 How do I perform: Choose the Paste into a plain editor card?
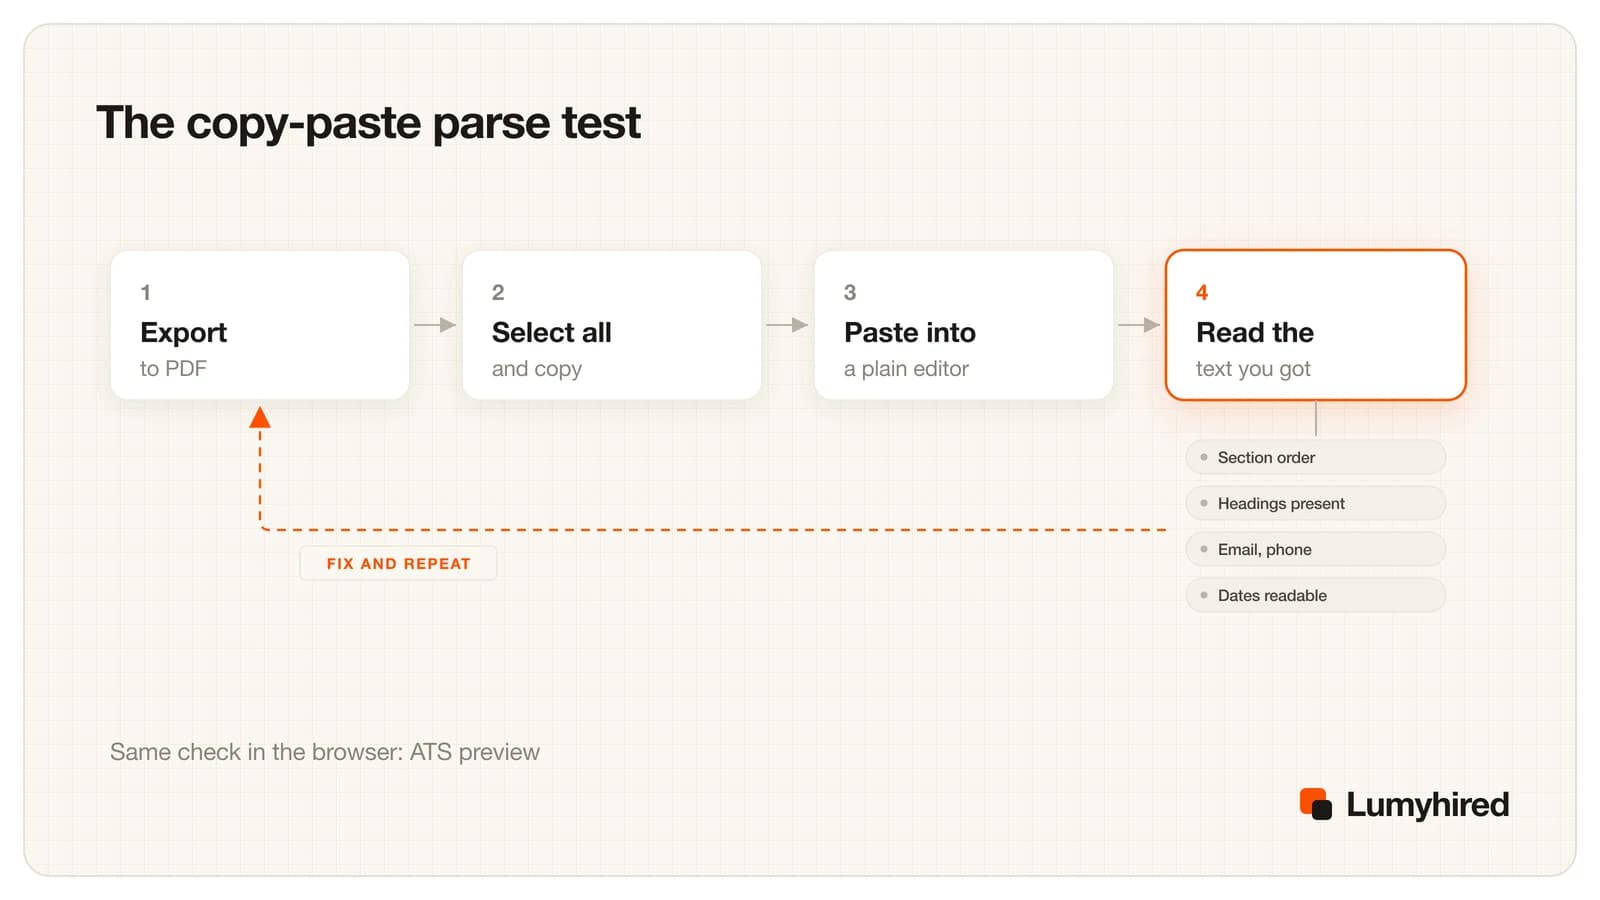click(x=964, y=325)
